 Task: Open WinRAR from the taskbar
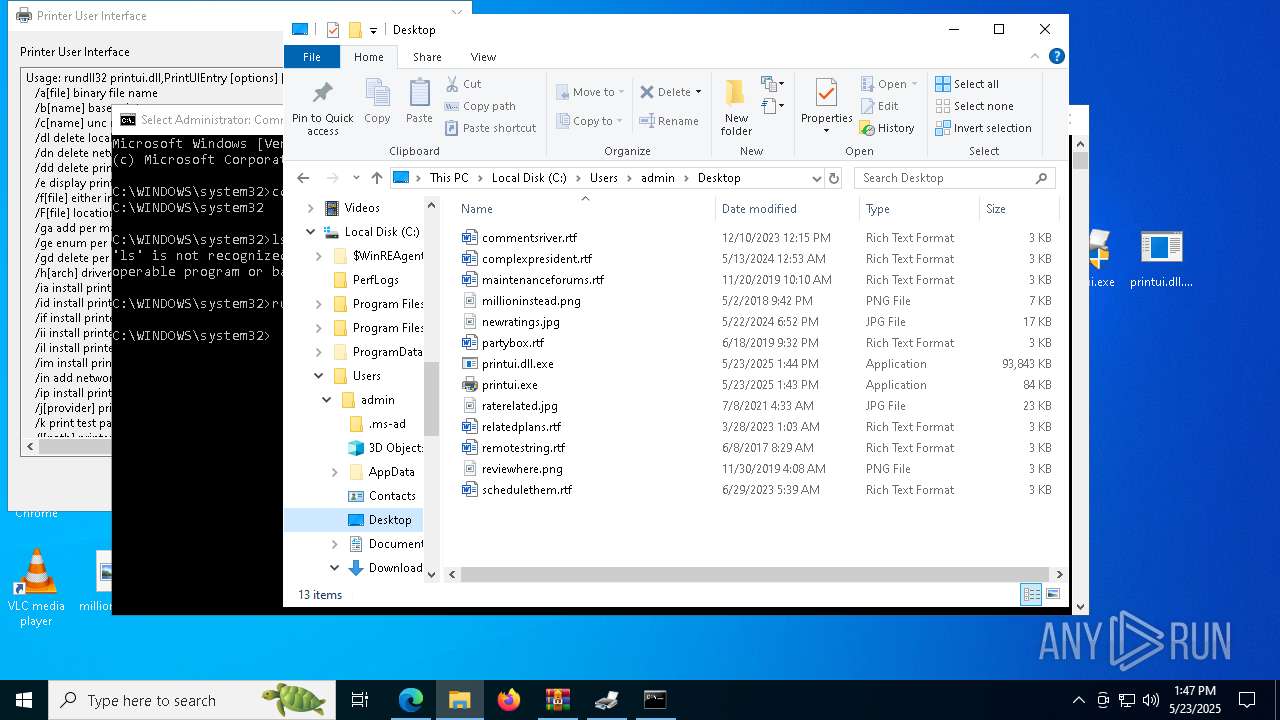point(557,700)
